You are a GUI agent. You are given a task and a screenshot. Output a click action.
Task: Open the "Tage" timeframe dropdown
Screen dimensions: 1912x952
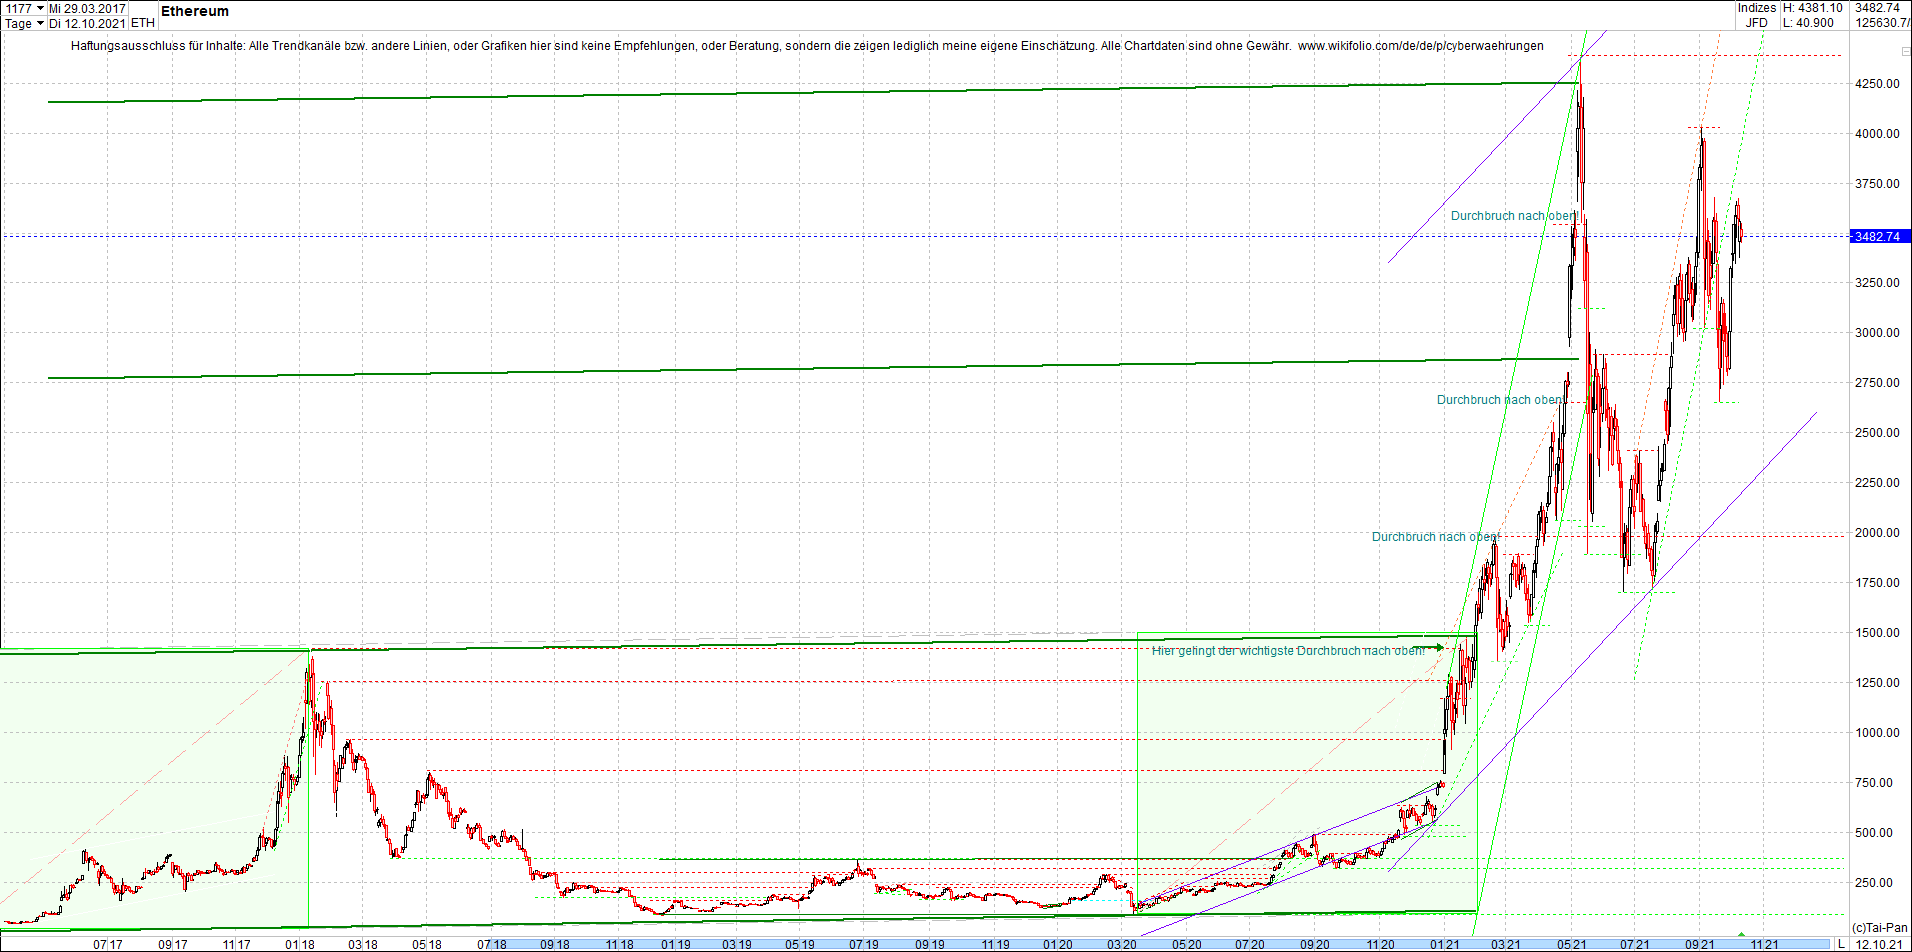(17, 23)
